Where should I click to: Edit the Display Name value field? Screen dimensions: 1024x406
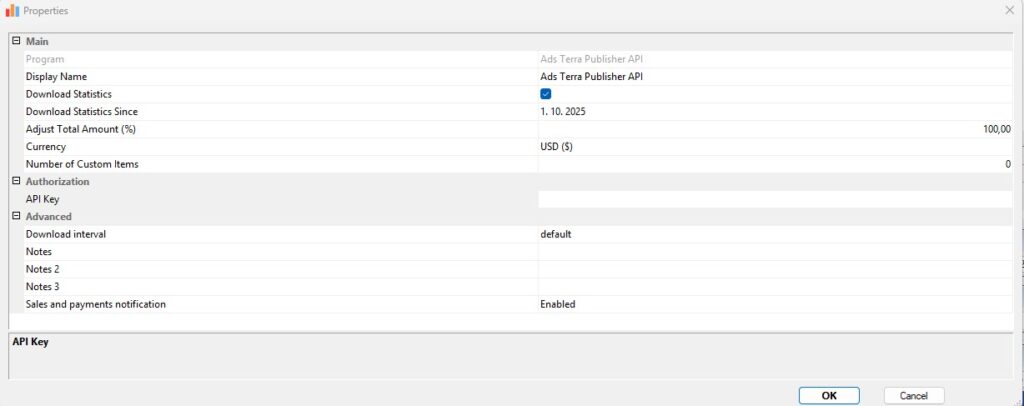coord(775,76)
